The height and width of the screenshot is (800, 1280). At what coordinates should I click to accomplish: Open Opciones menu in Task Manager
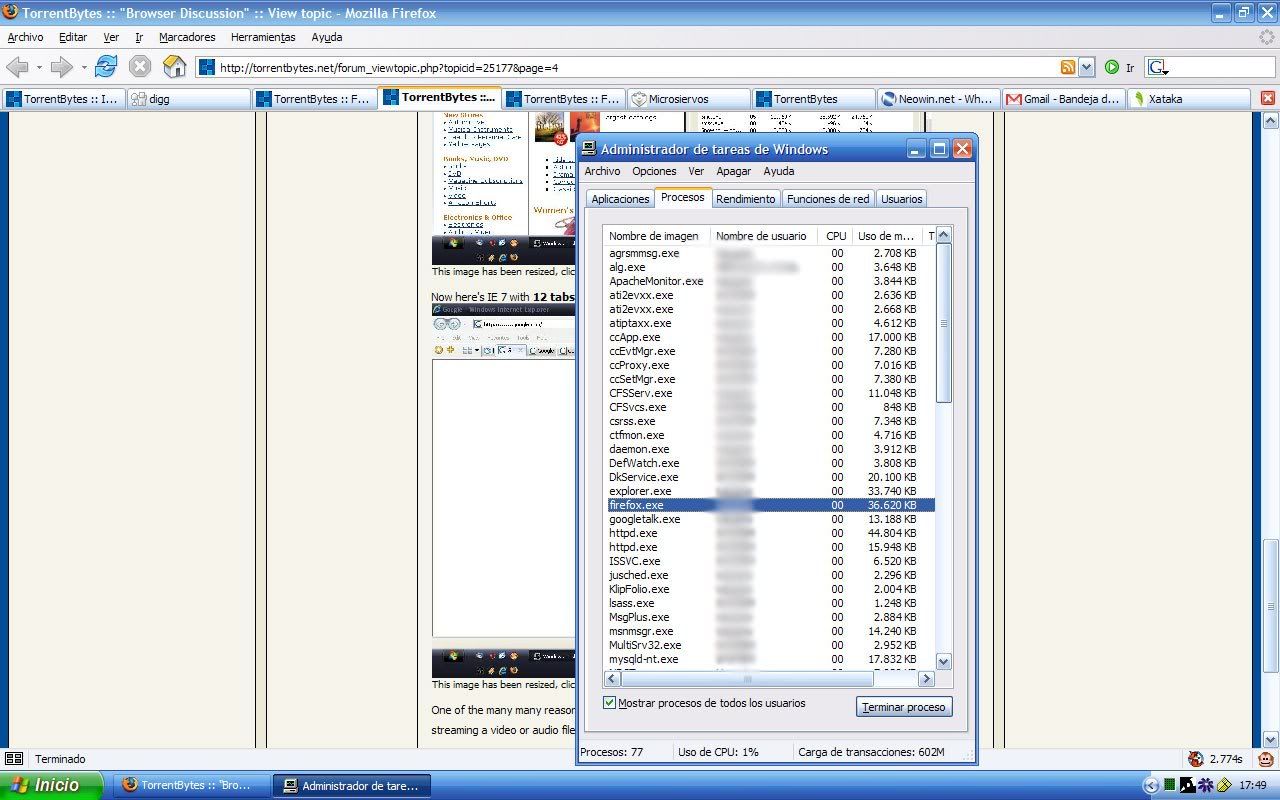click(x=654, y=171)
